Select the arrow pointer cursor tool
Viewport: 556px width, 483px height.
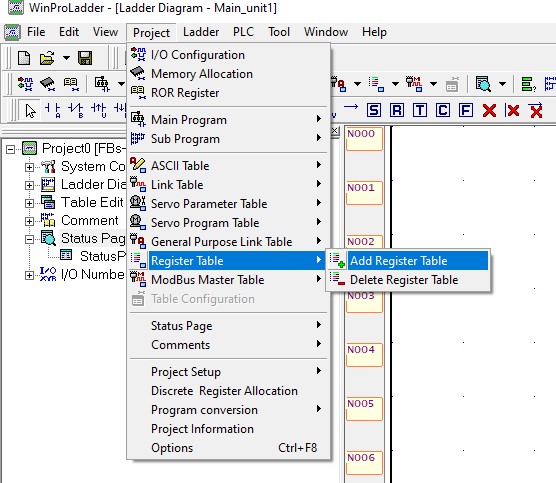tap(30, 111)
